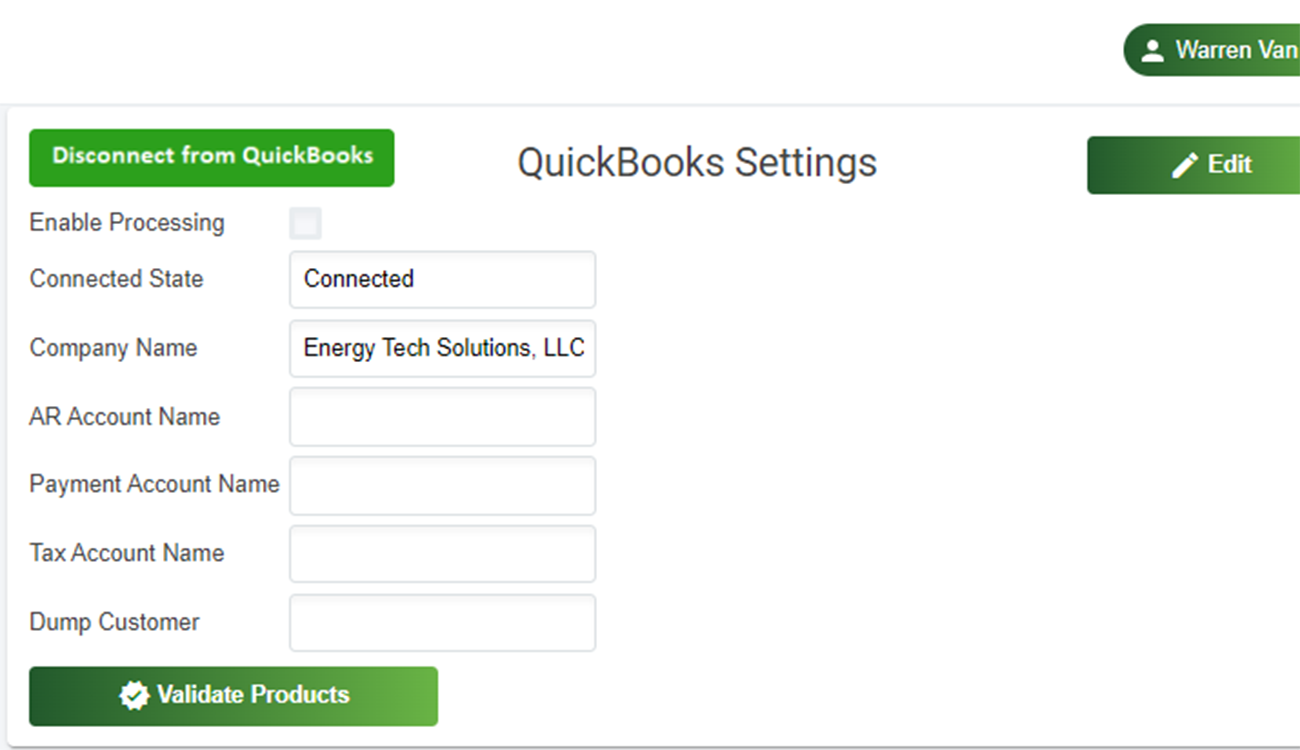Click the user profile icon beside Warren Van
Viewport: 1300px width, 750px height.
pos(1153,50)
